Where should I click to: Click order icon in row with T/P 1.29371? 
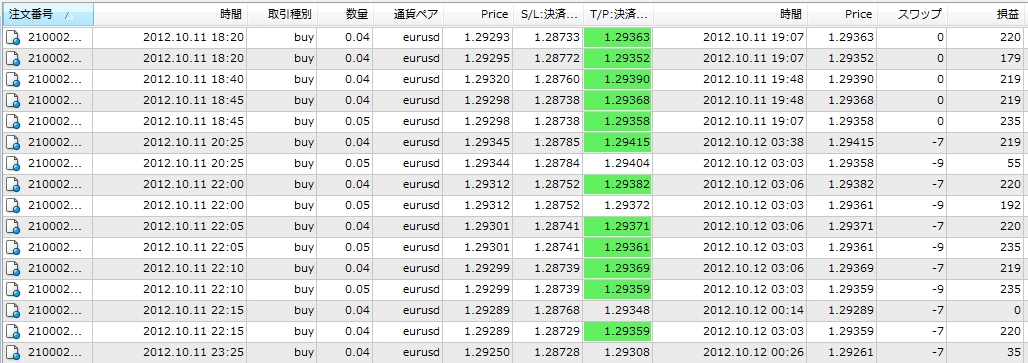point(13,227)
